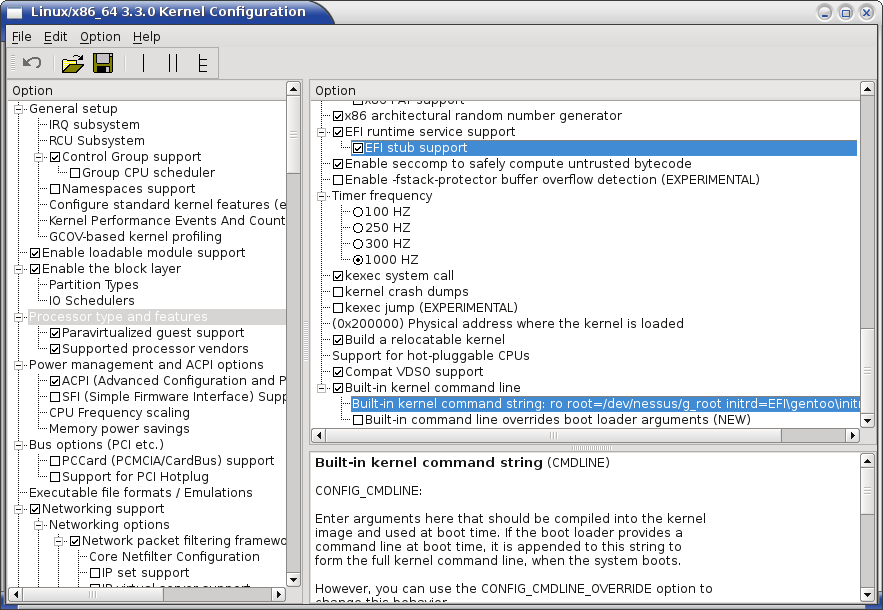Screen dimensions: 883x610
Task: Enable kernel crash dumps
Action: (x=337, y=291)
